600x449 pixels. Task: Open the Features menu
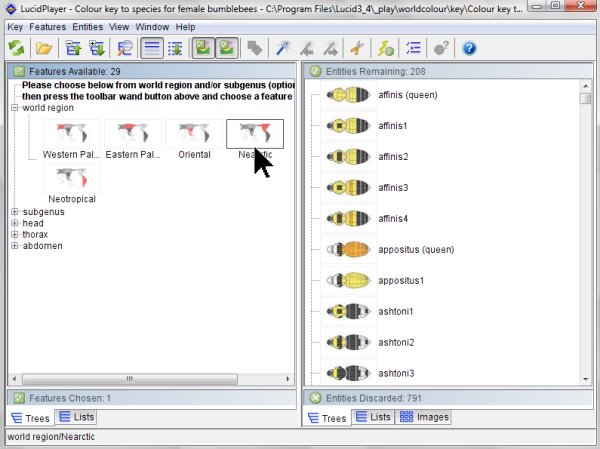click(47, 27)
